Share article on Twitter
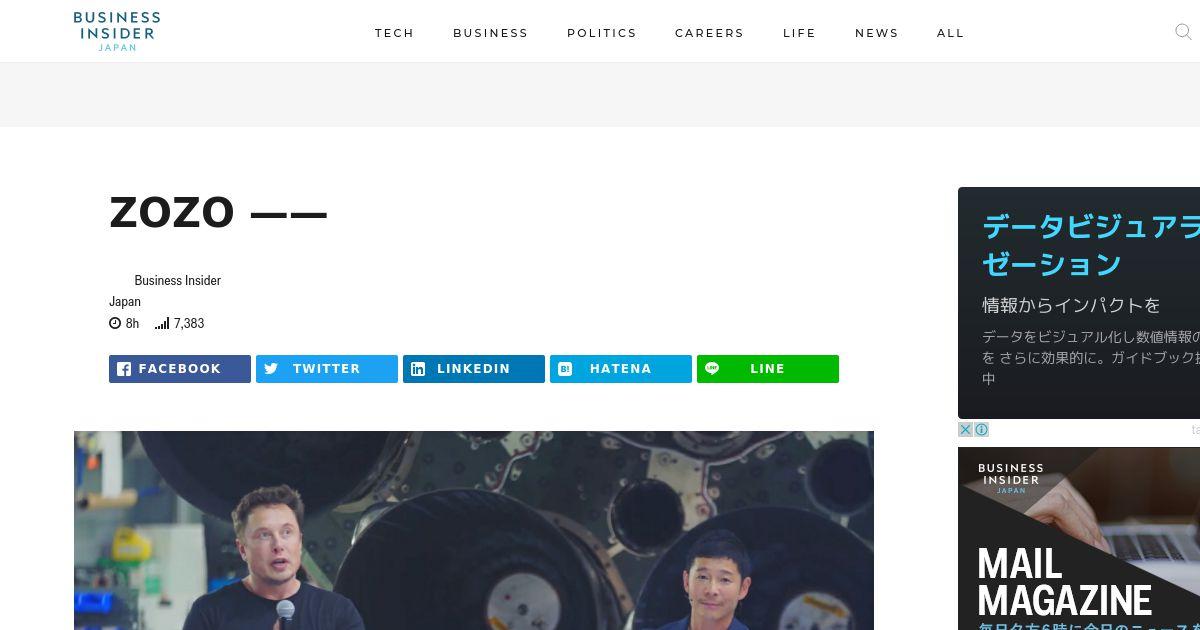1200x630 pixels. [x=327, y=369]
